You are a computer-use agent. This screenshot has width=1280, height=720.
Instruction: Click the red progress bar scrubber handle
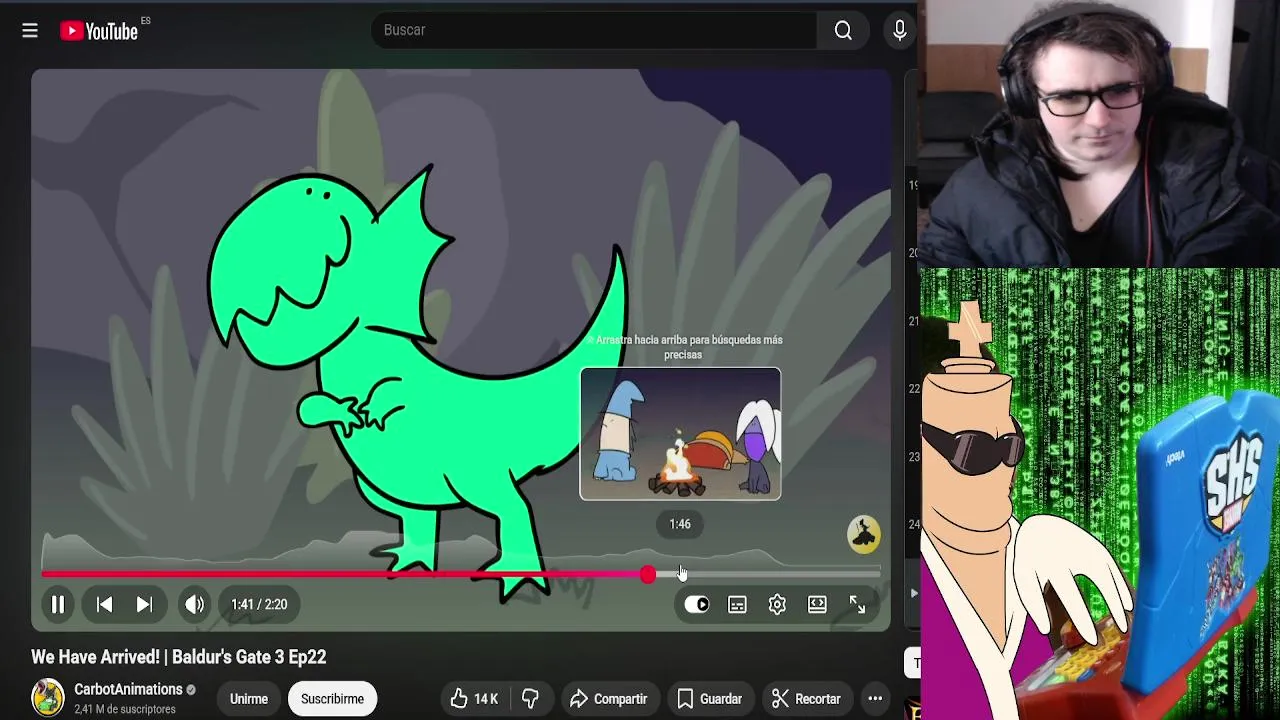click(x=648, y=574)
